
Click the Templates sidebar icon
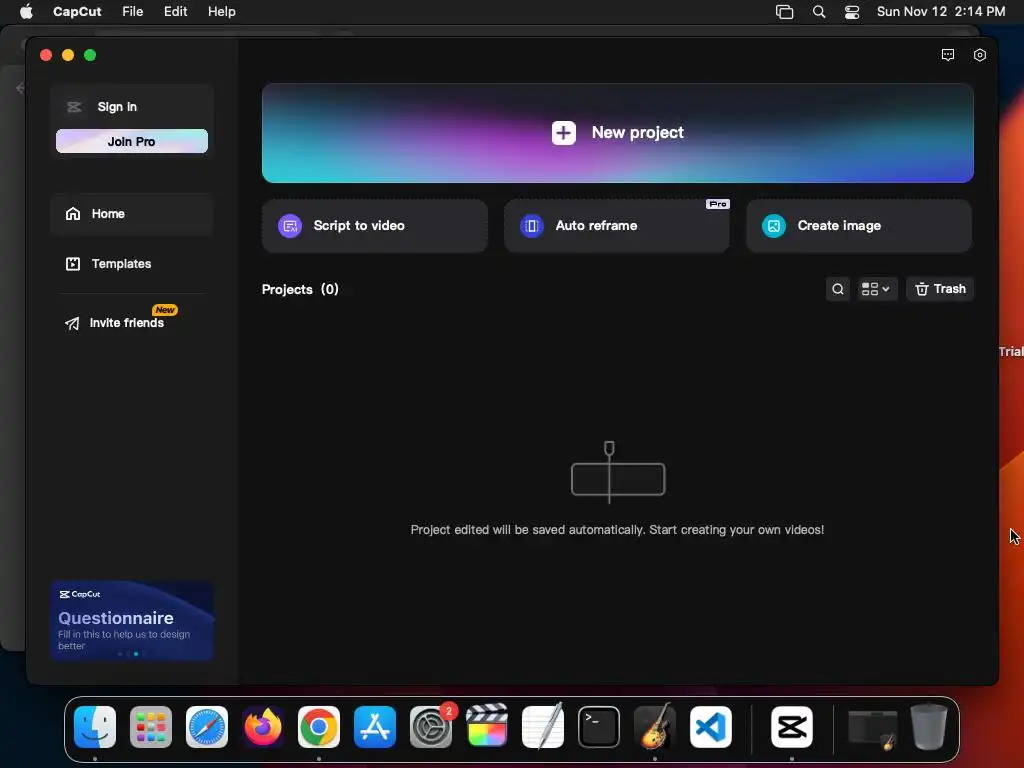tap(72, 264)
